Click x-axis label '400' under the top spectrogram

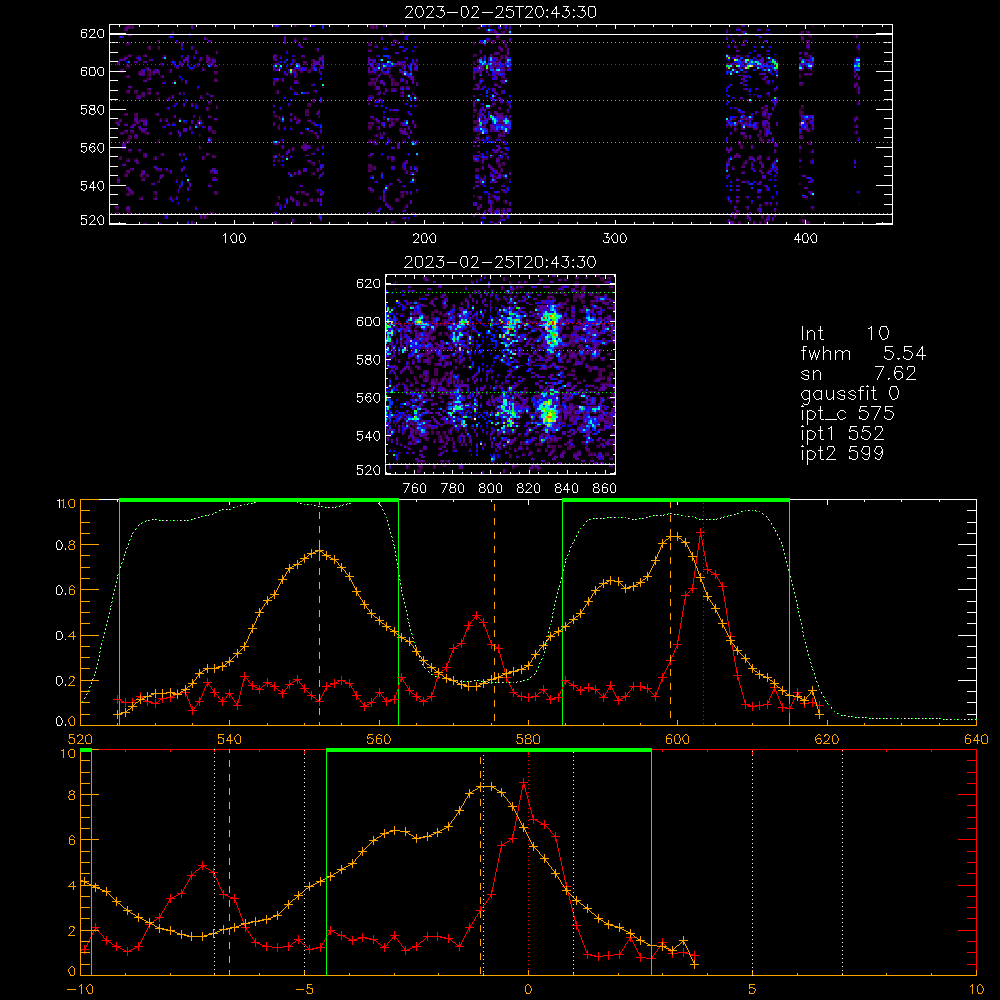[x=805, y=239]
